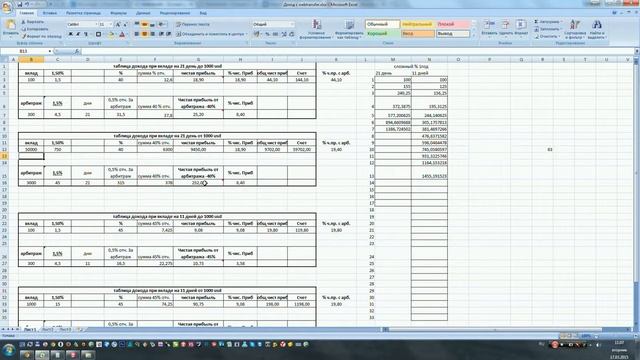Open text orientation options
640x360 pixels.
coord(162,24)
